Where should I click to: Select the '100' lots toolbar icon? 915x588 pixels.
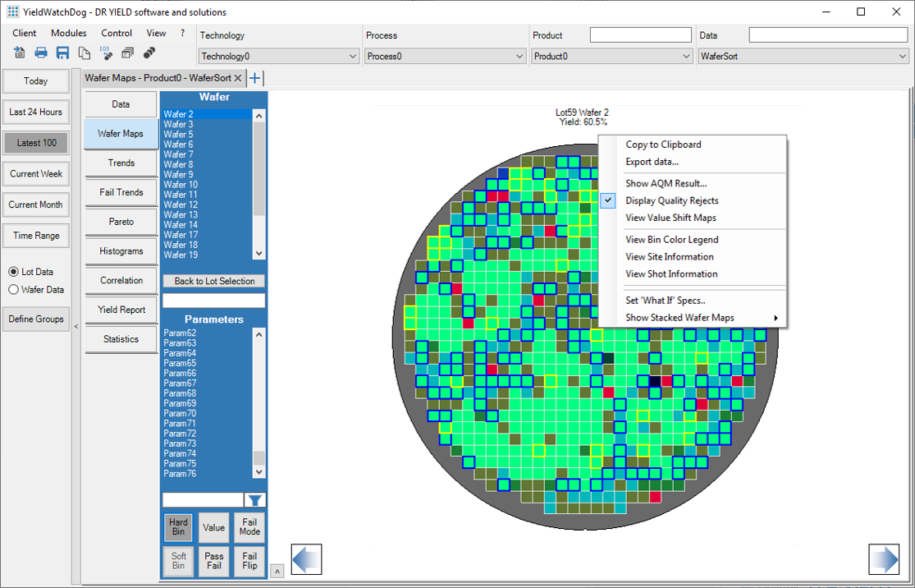[x=106, y=52]
